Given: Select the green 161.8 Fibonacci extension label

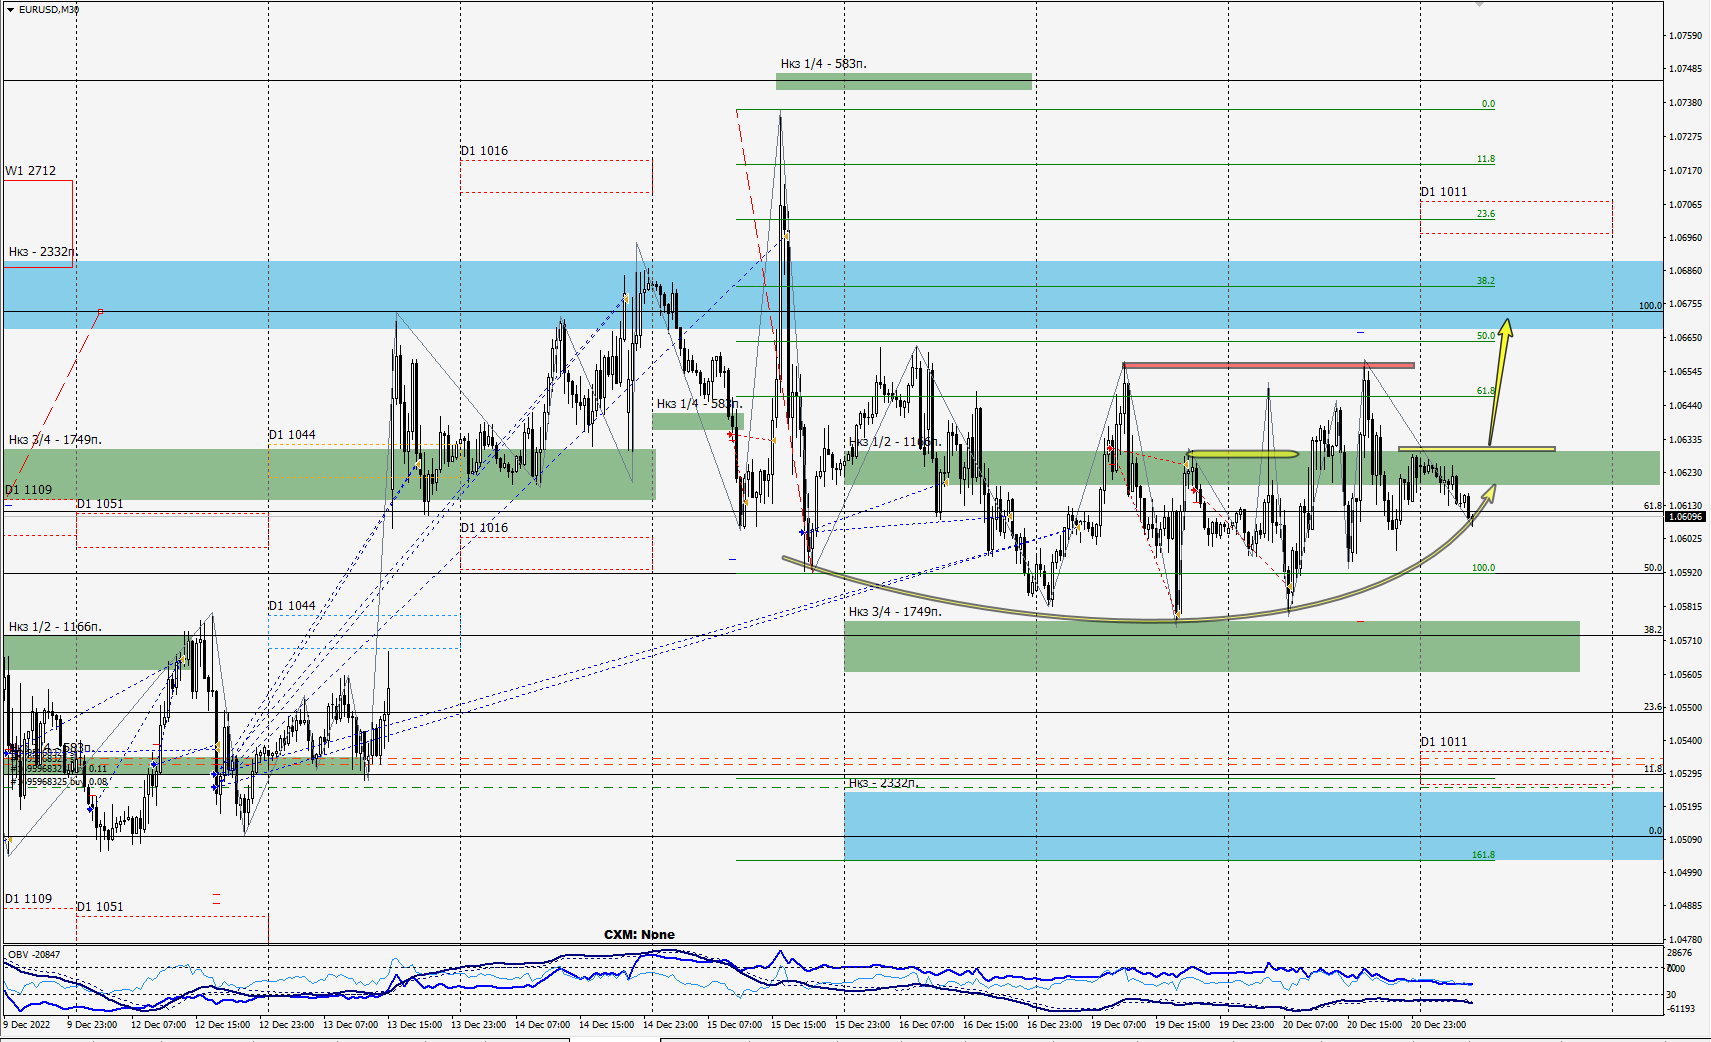Looking at the screenshot, I should click(x=1483, y=855).
